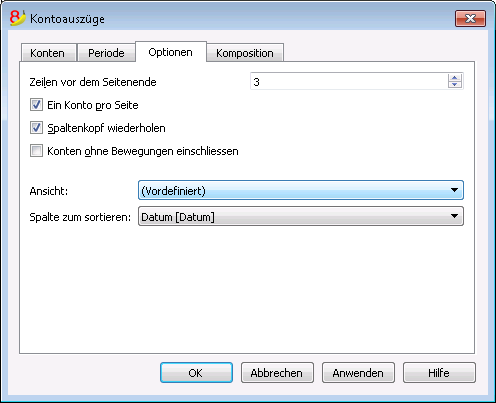Select the '(Vordefiniert)' combo box
This screenshot has height=403, width=496.
point(301,190)
